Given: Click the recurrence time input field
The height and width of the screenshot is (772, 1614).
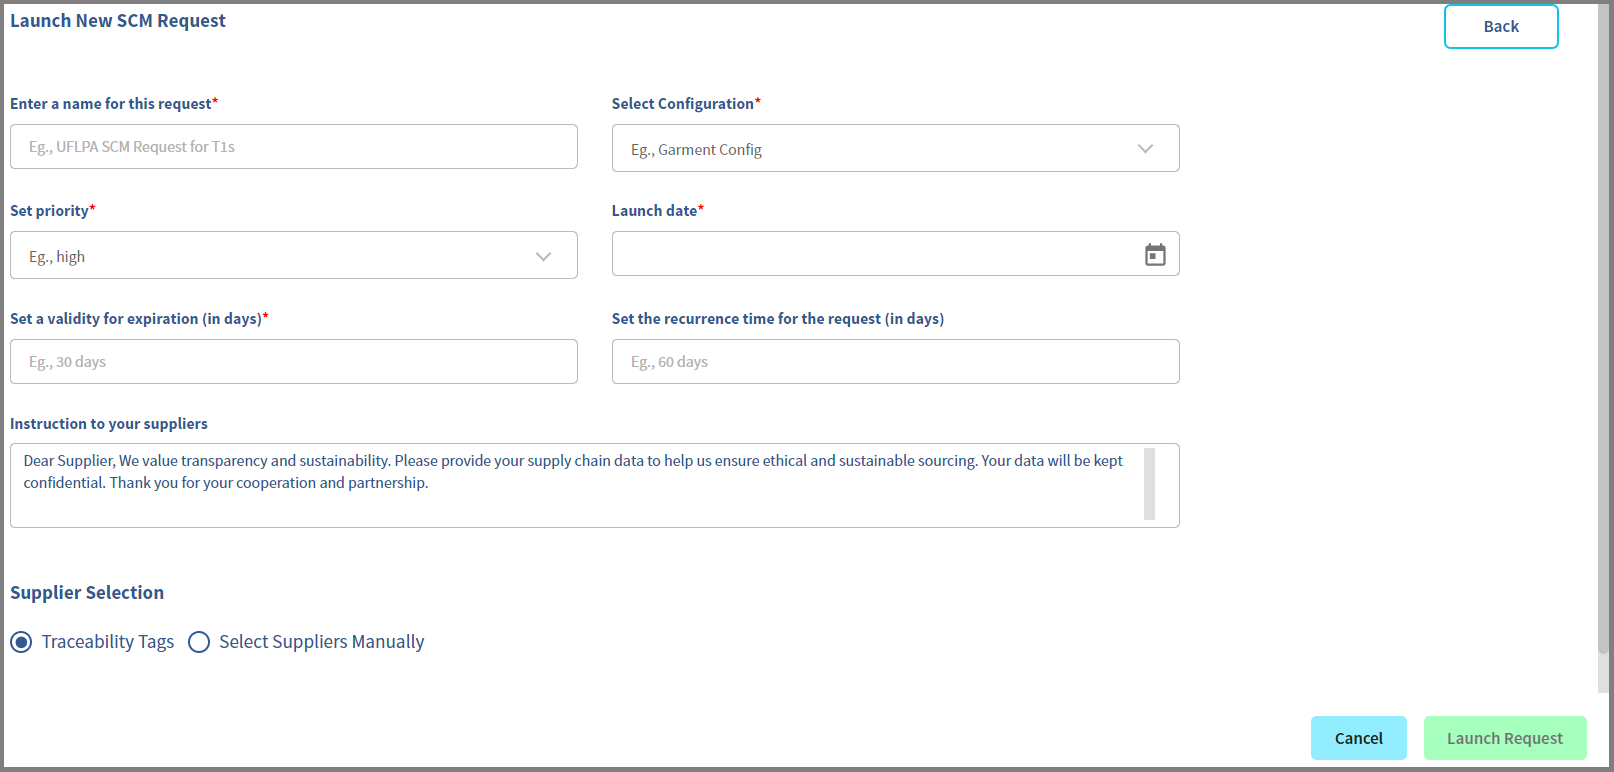Looking at the screenshot, I should [x=895, y=361].
